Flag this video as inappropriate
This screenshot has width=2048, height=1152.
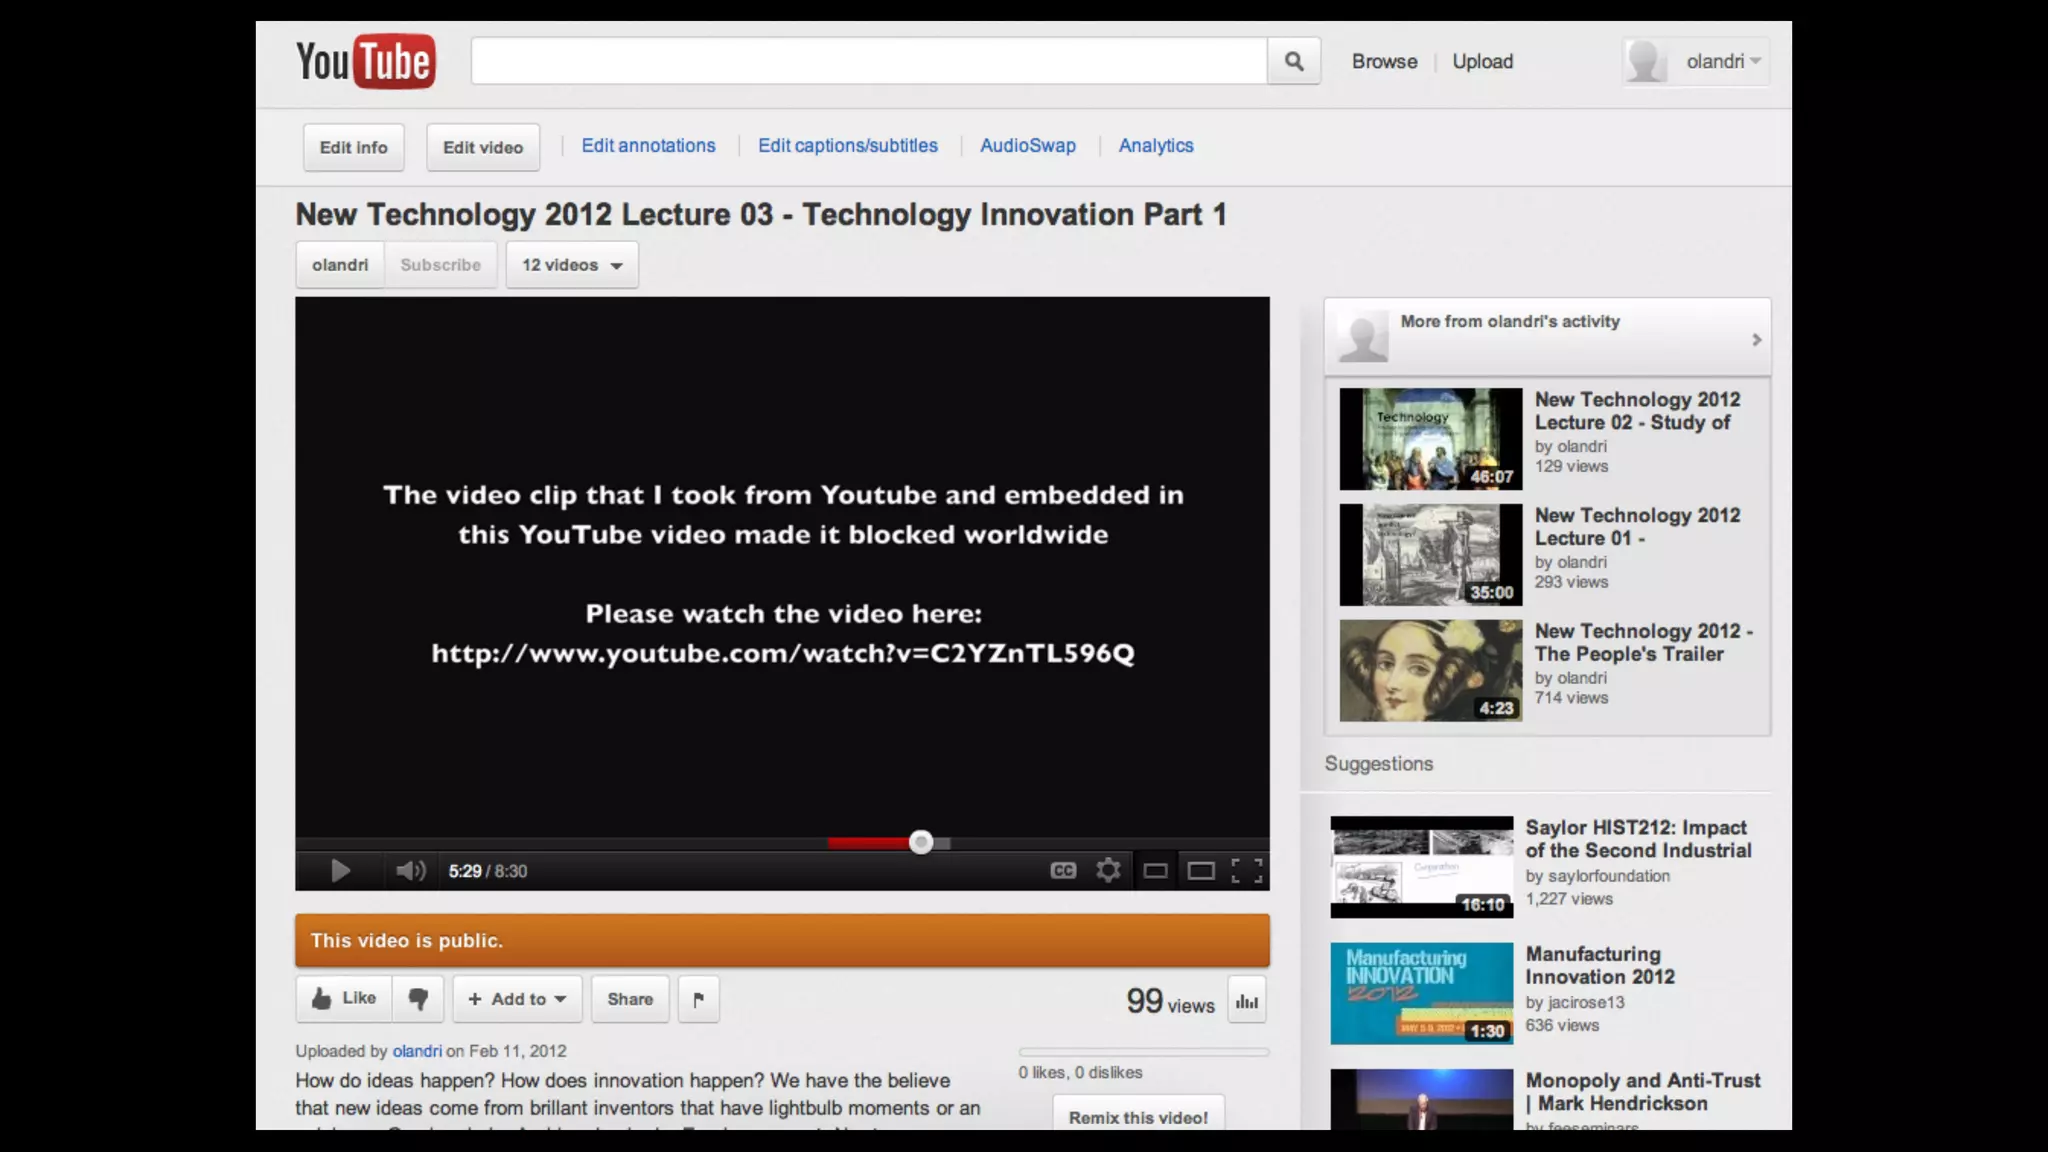(699, 999)
